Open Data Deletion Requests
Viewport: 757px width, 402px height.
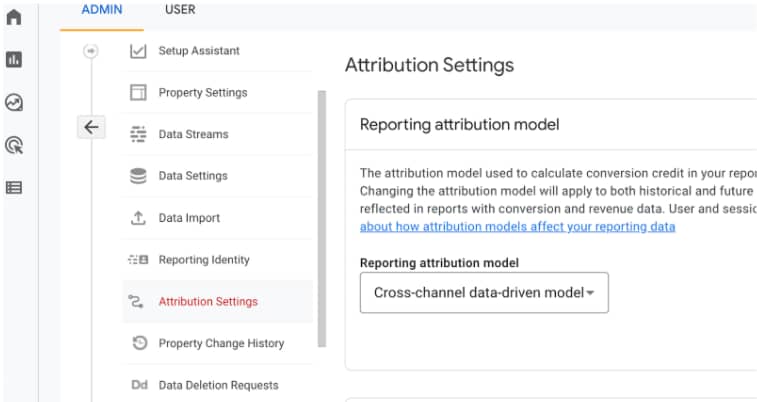(x=218, y=385)
